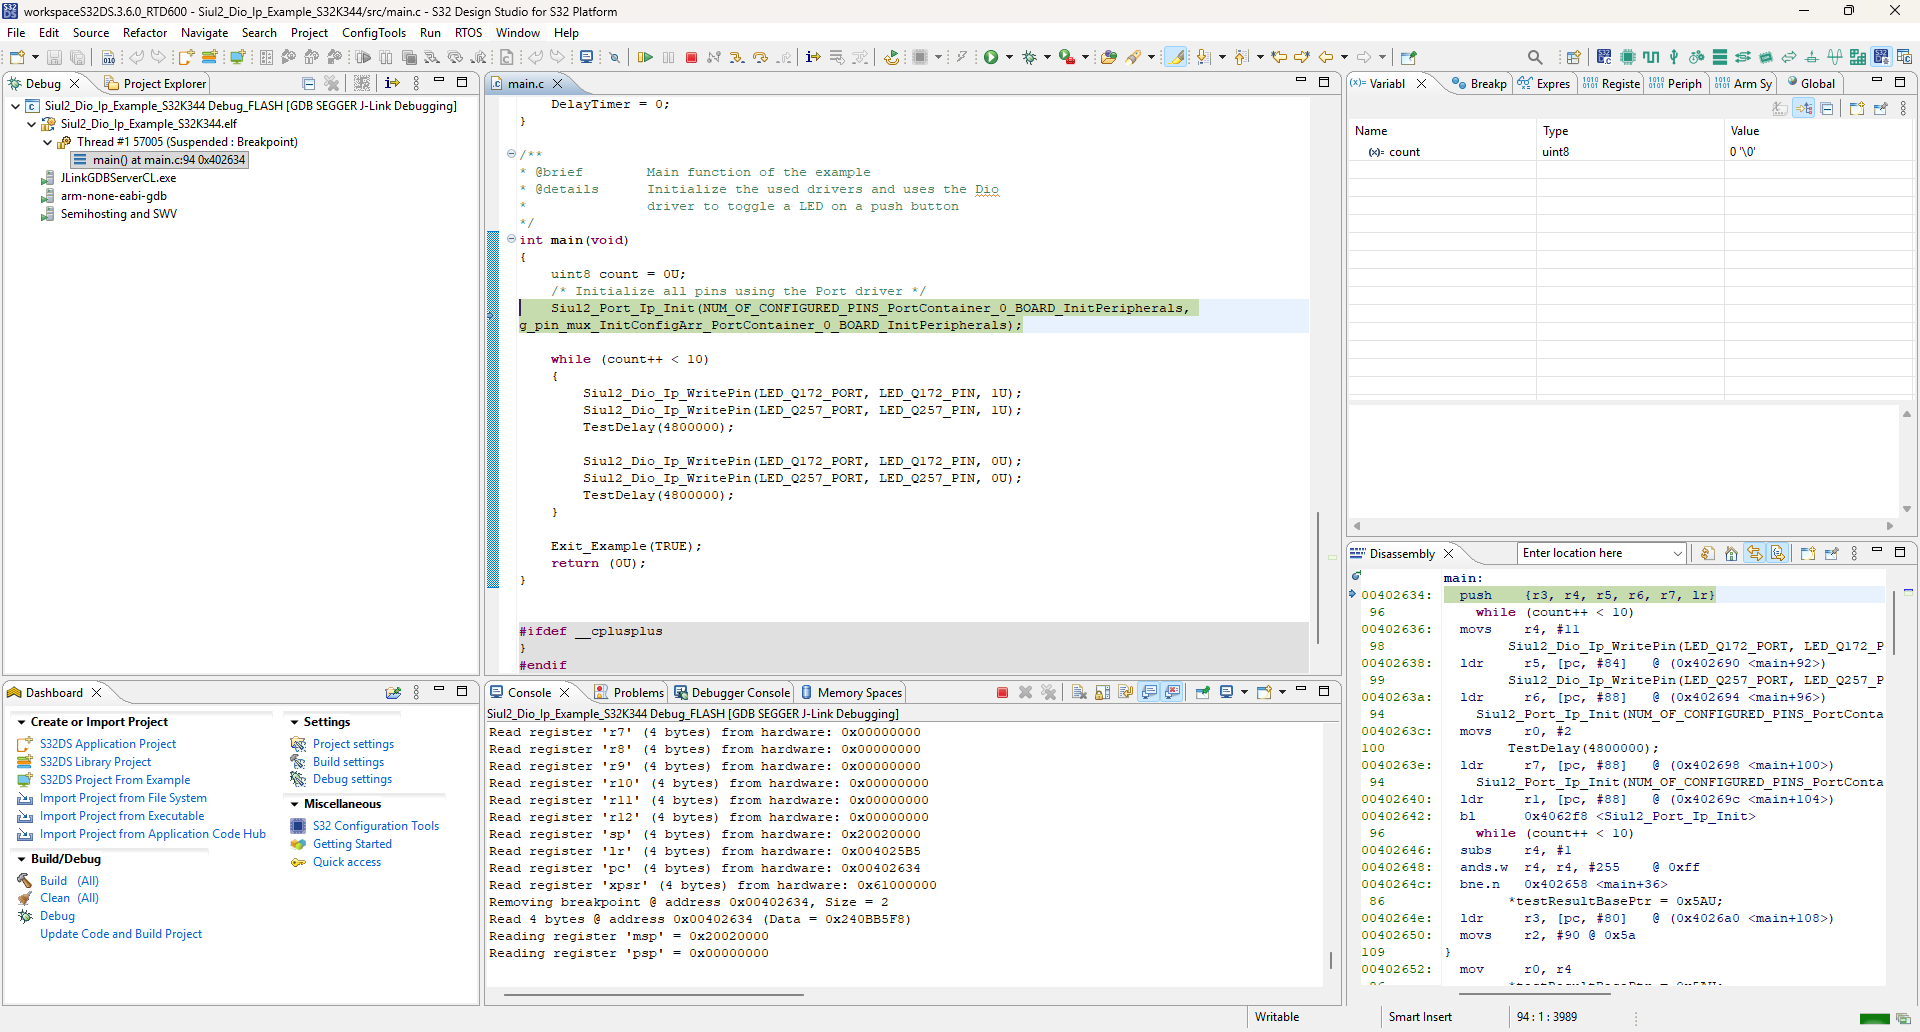Click red Terminate icon in Console toolbar
This screenshot has width=1920, height=1032.
[x=1002, y=692]
